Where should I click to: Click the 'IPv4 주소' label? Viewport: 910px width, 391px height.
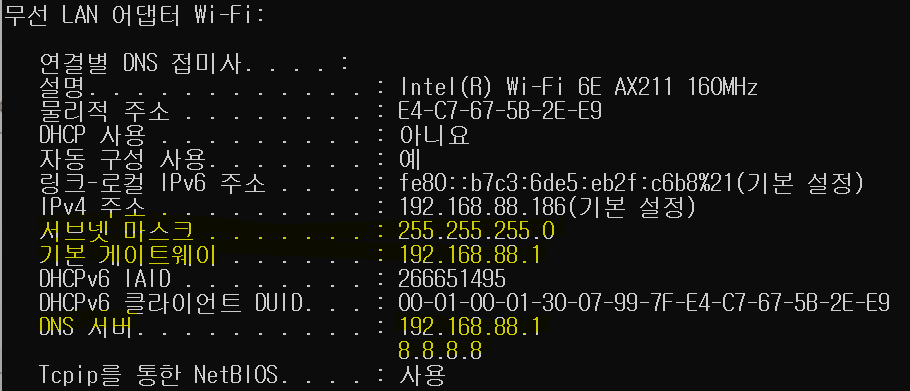[x=92, y=208]
